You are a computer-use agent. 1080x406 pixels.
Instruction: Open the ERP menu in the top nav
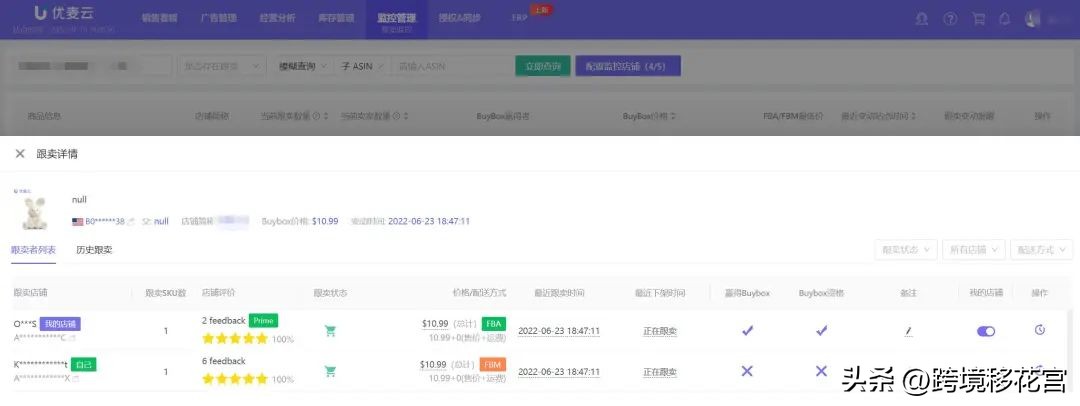[x=520, y=19]
